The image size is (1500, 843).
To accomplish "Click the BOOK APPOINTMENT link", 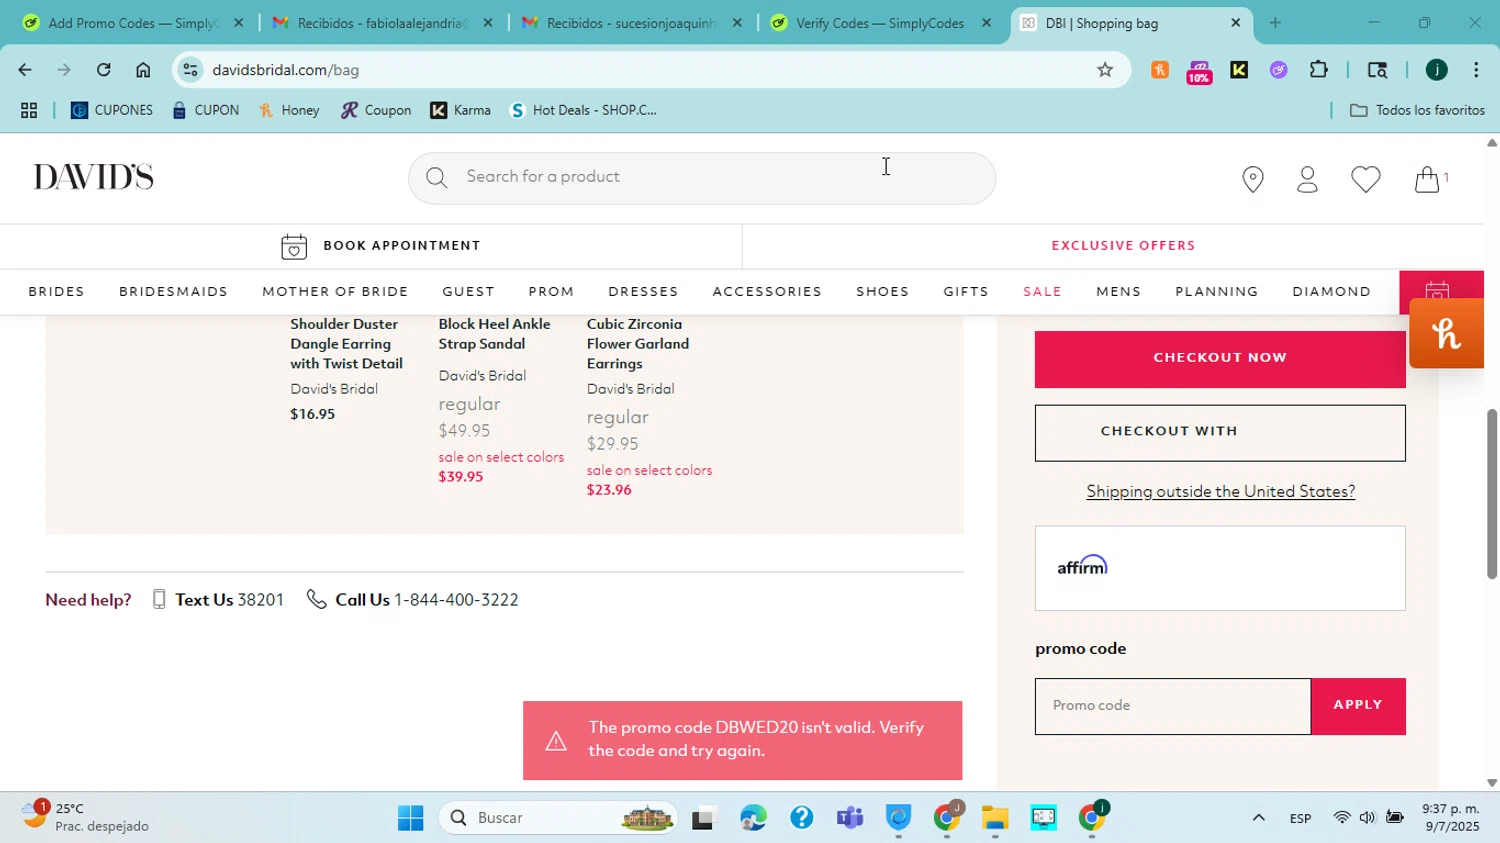I will click(401, 246).
